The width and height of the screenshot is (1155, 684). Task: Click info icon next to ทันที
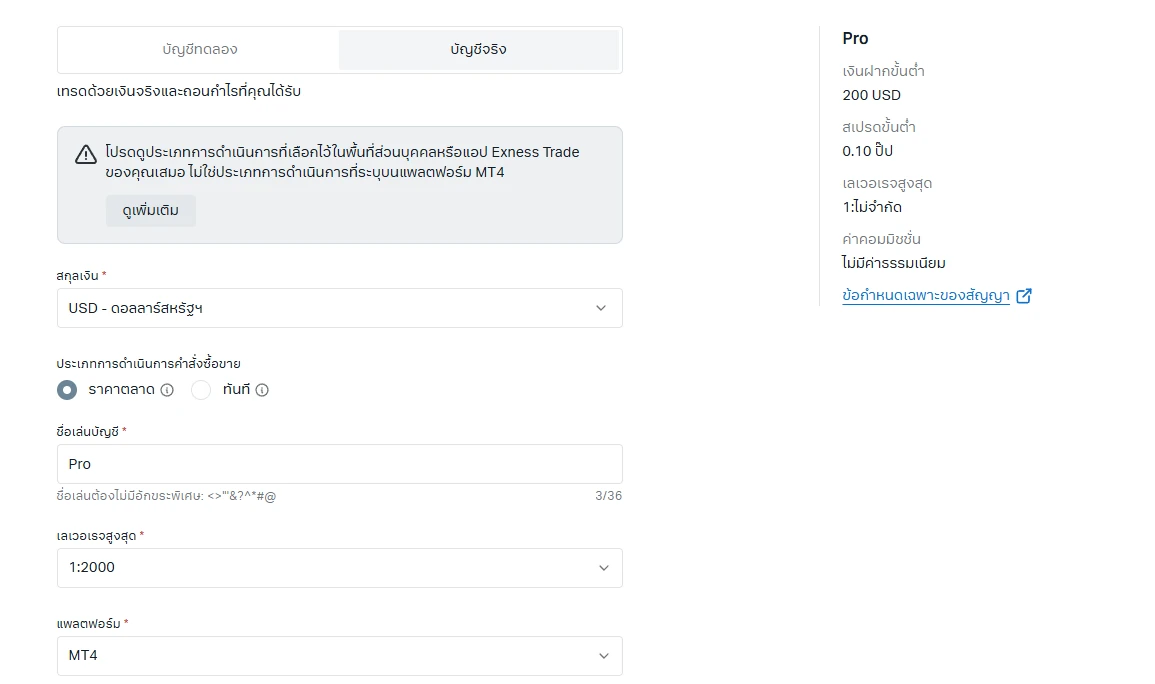pos(262,390)
